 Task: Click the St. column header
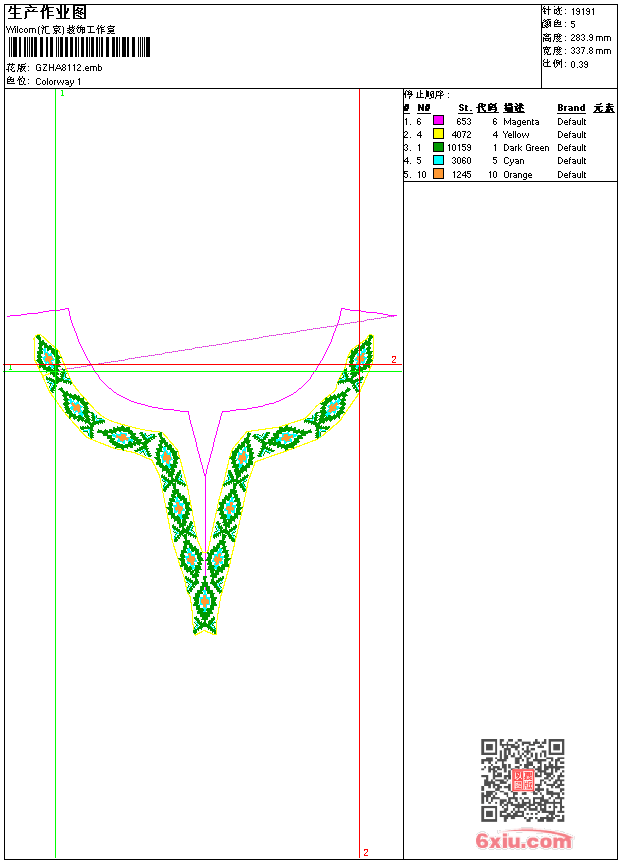465,108
